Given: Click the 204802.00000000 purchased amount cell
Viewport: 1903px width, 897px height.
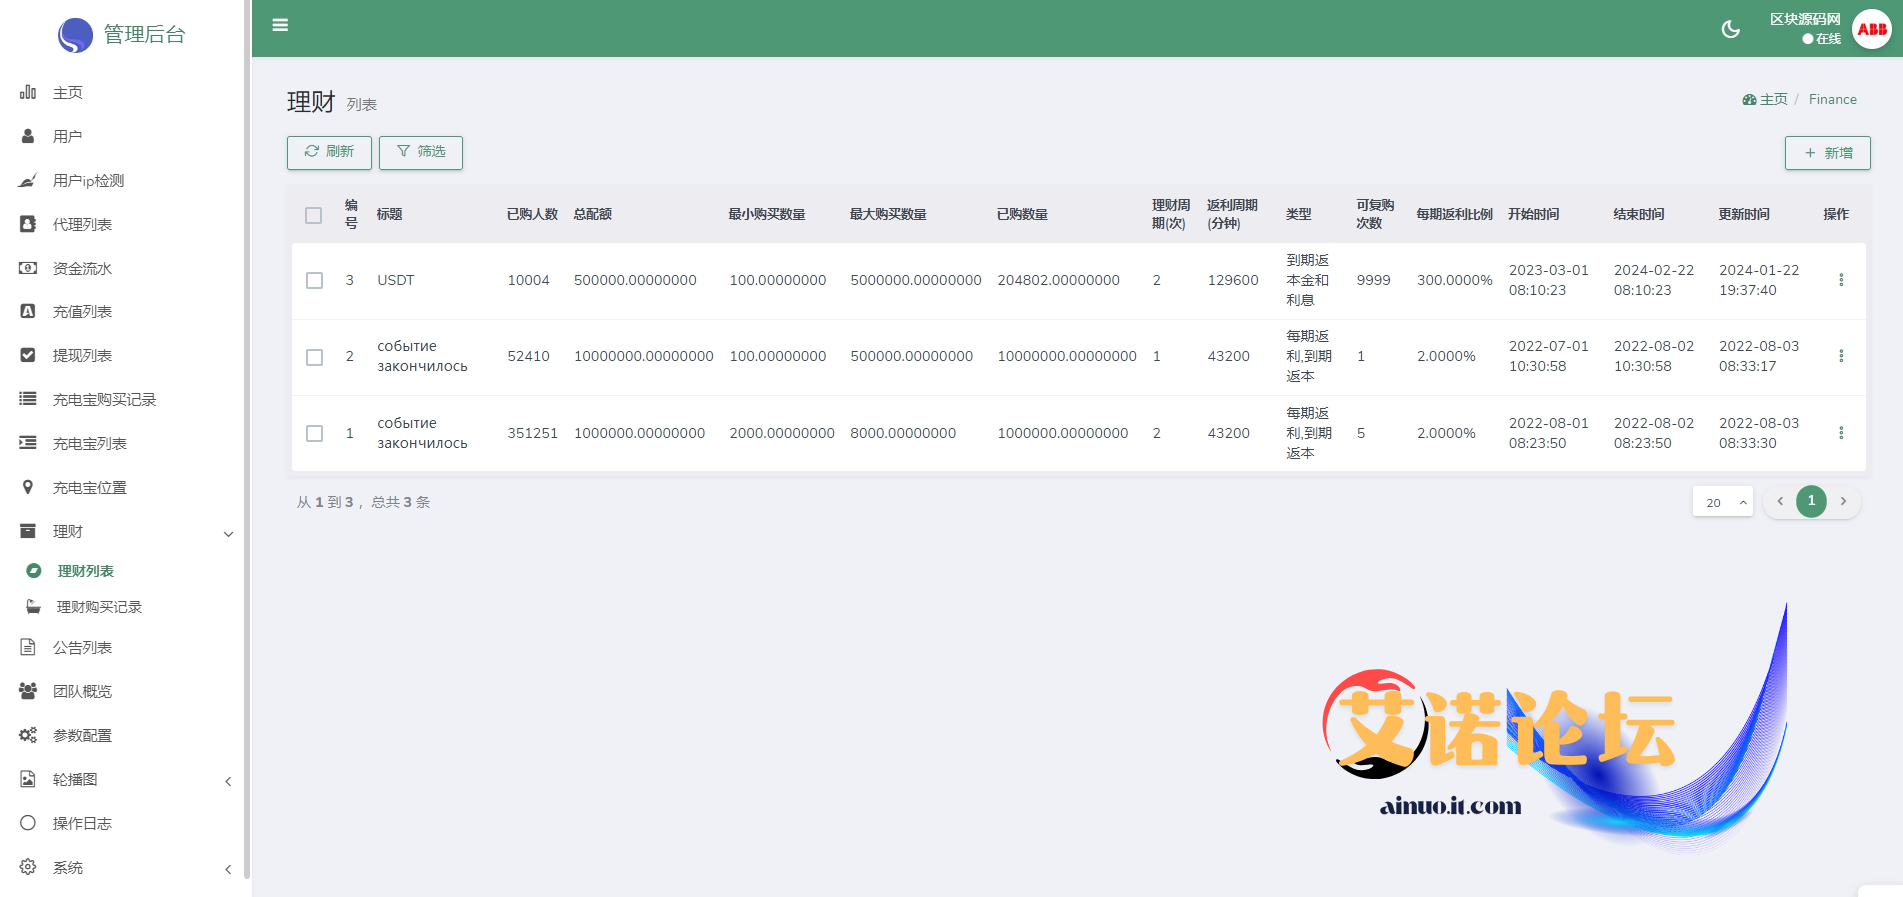Looking at the screenshot, I should point(1058,280).
